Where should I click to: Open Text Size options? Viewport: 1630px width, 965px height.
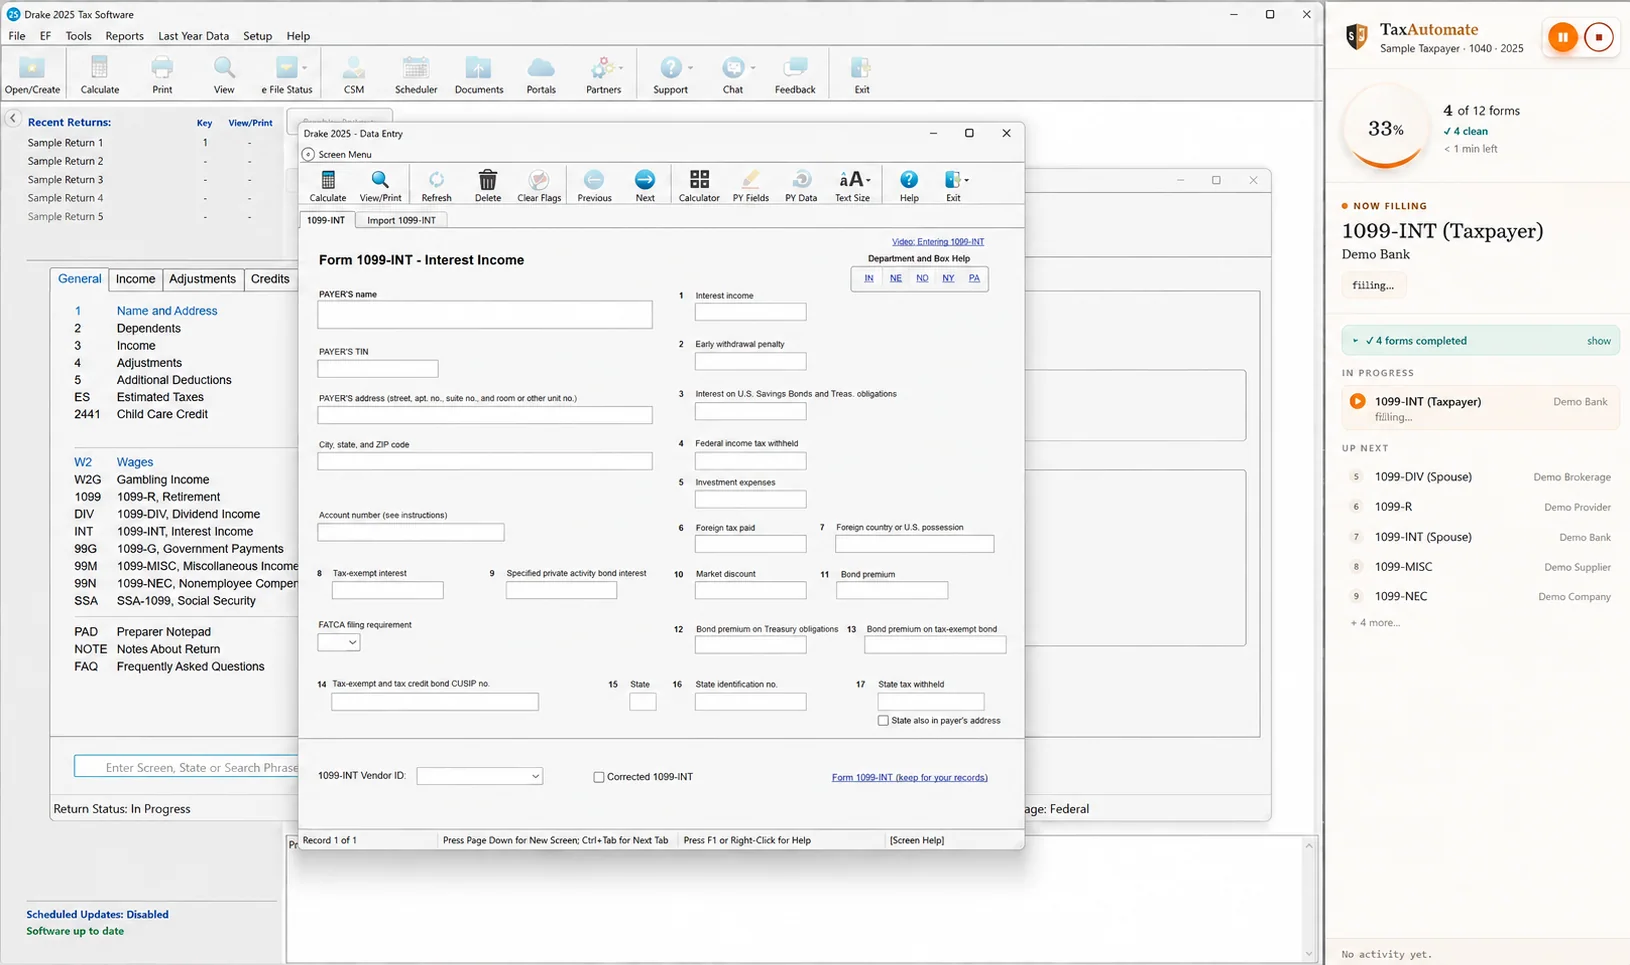[x=853, y=186]
